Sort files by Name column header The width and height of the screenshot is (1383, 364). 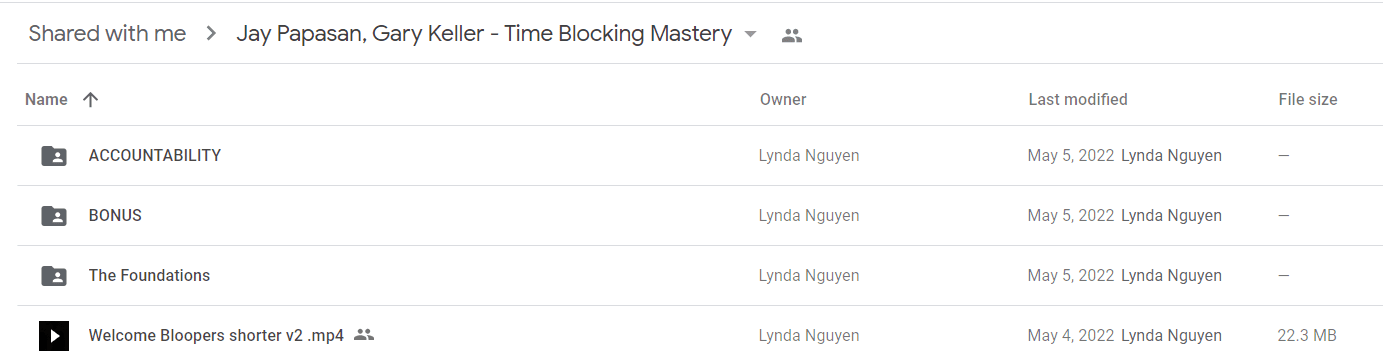46,99
